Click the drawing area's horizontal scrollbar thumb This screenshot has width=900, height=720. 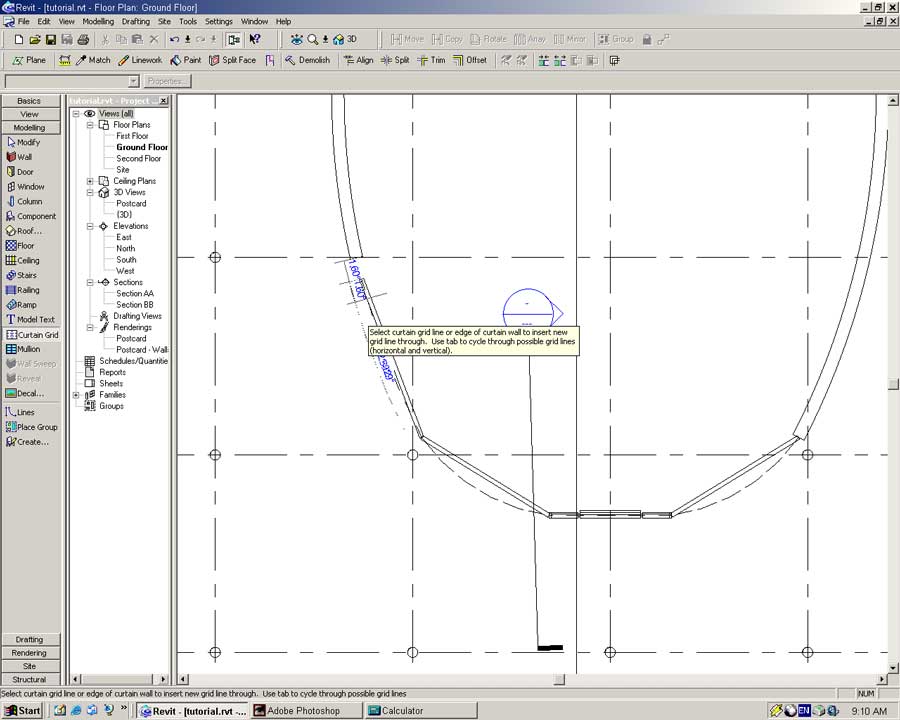pyautogui.click(x=559, y=680)
